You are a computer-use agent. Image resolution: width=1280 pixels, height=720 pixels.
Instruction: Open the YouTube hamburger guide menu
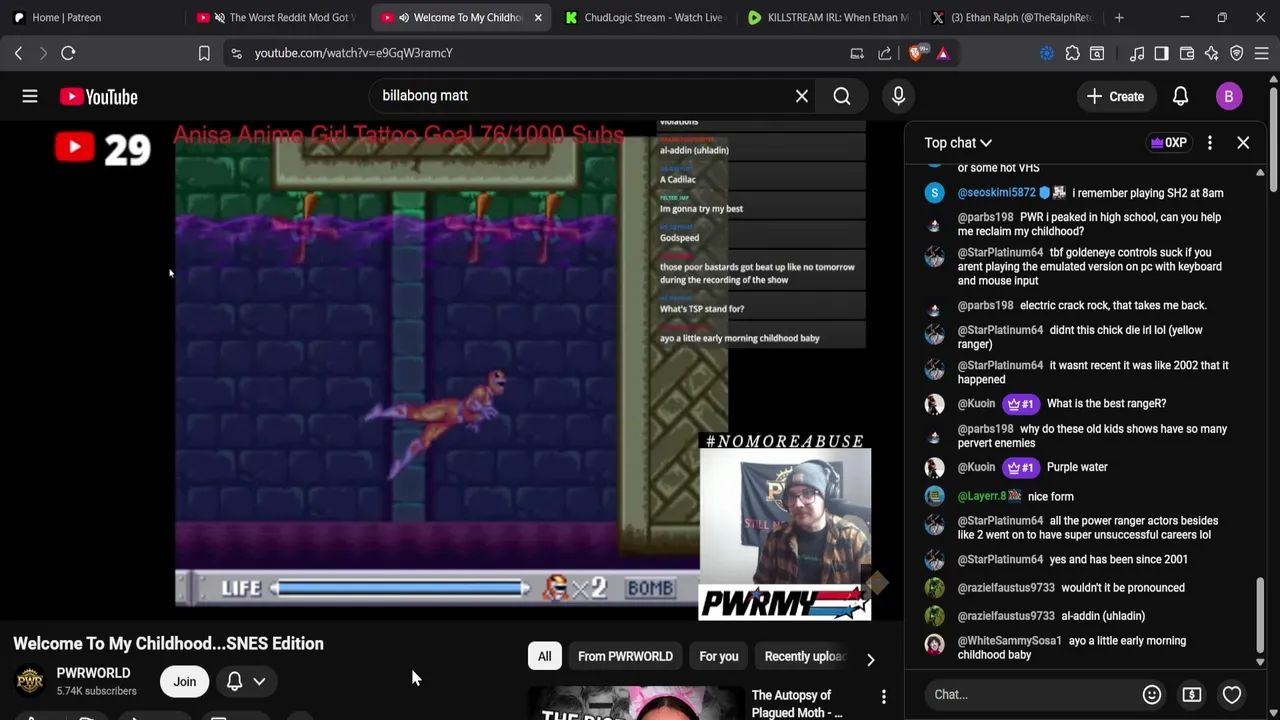[x=30, y=96]
